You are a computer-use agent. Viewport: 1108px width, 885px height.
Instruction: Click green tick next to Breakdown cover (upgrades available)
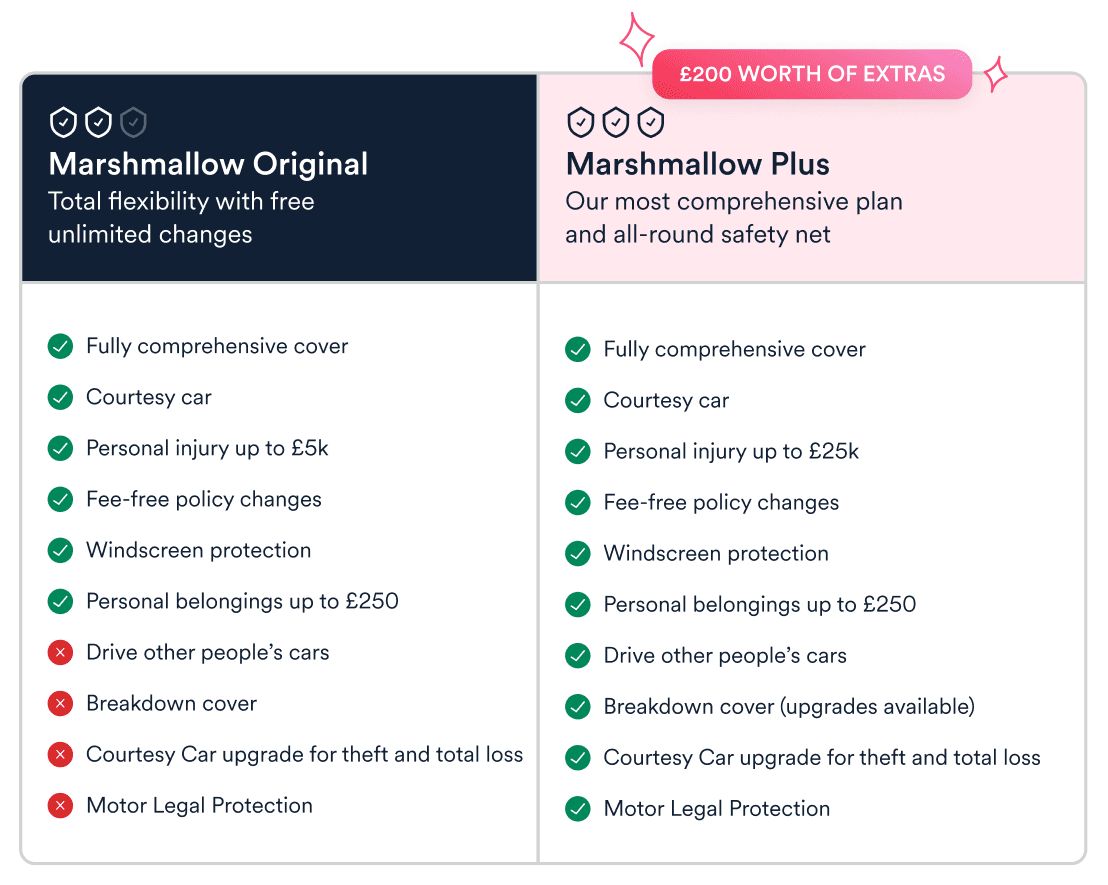[578, 707]
